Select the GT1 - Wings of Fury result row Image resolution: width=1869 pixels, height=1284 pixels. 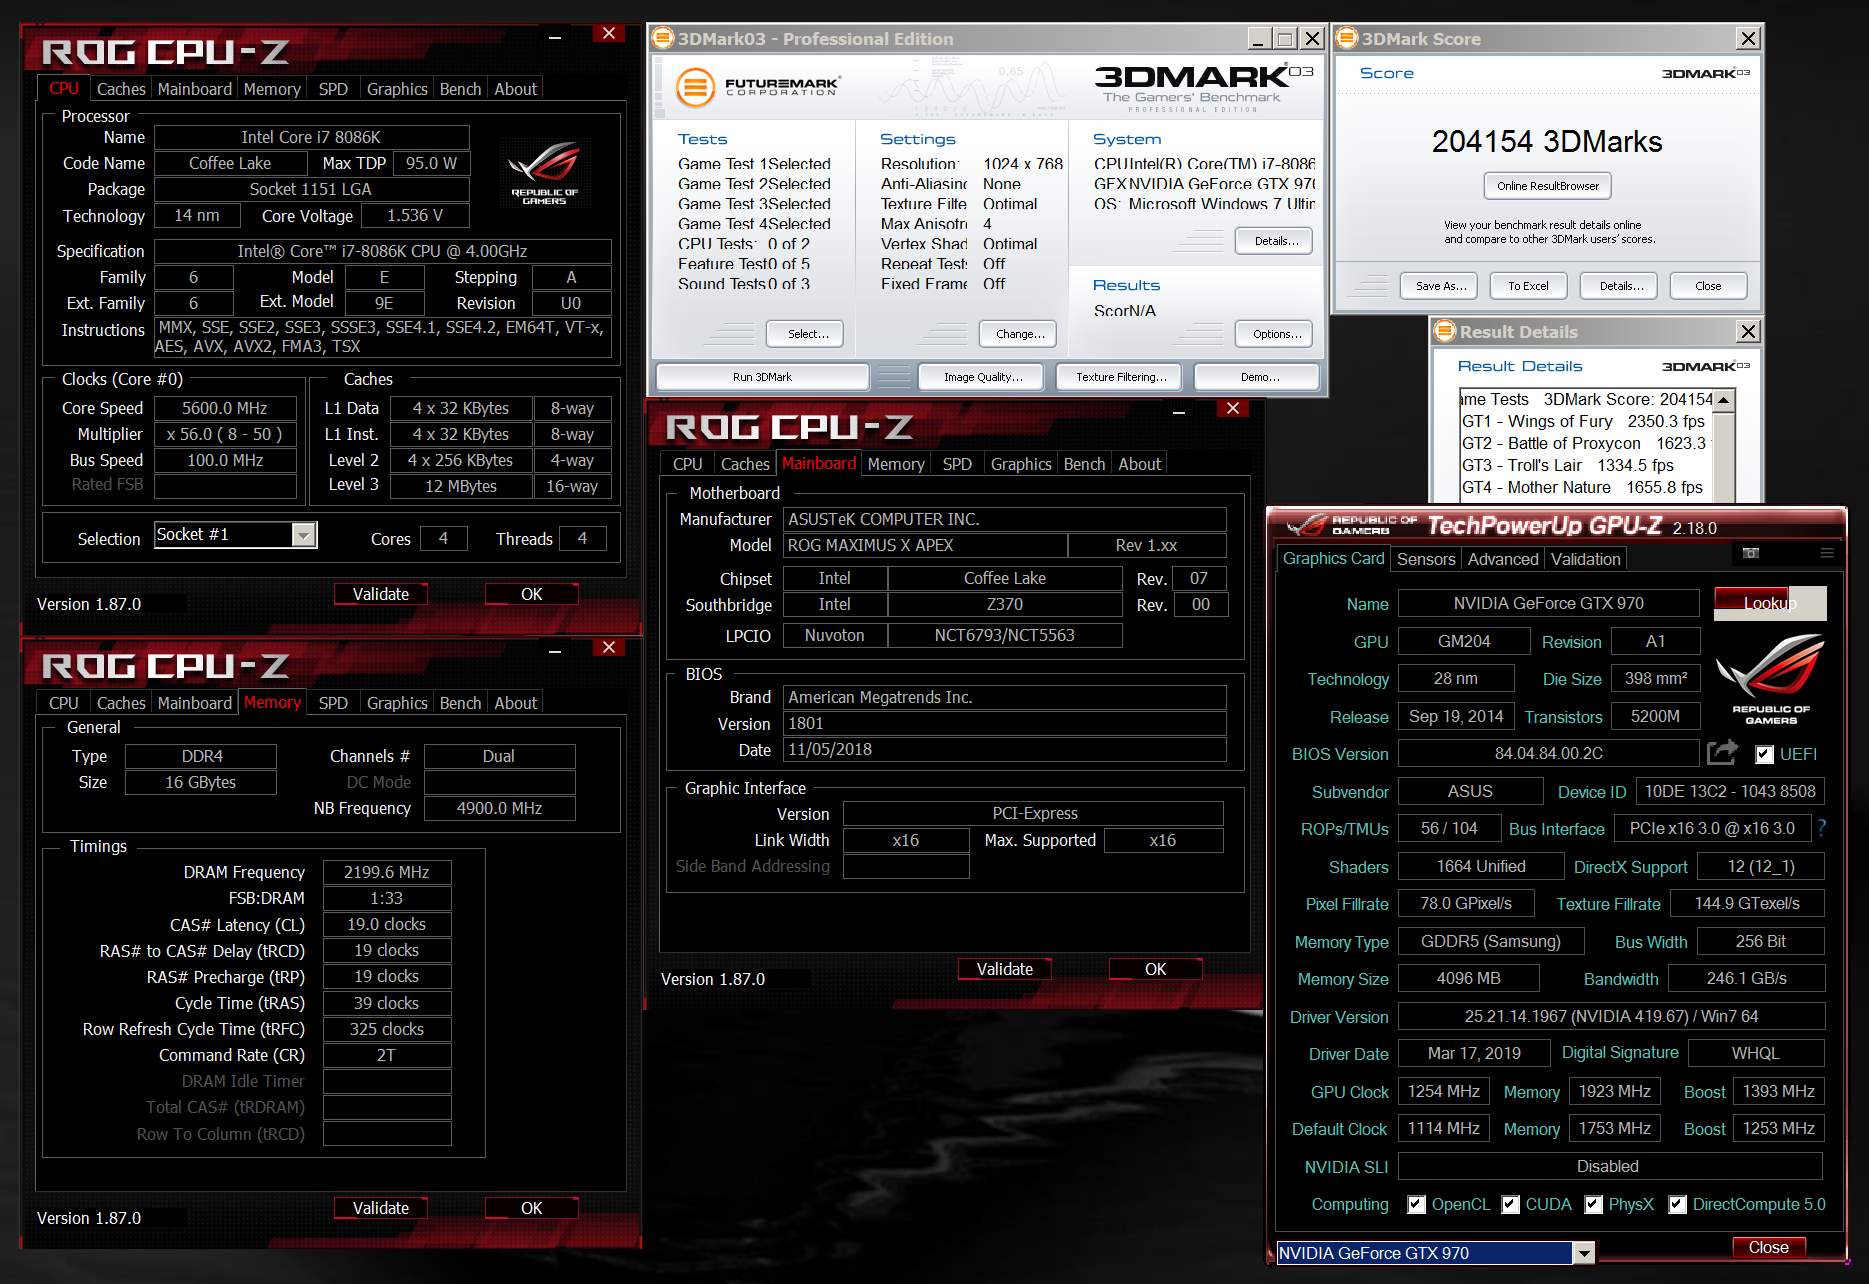[1586, 421]
